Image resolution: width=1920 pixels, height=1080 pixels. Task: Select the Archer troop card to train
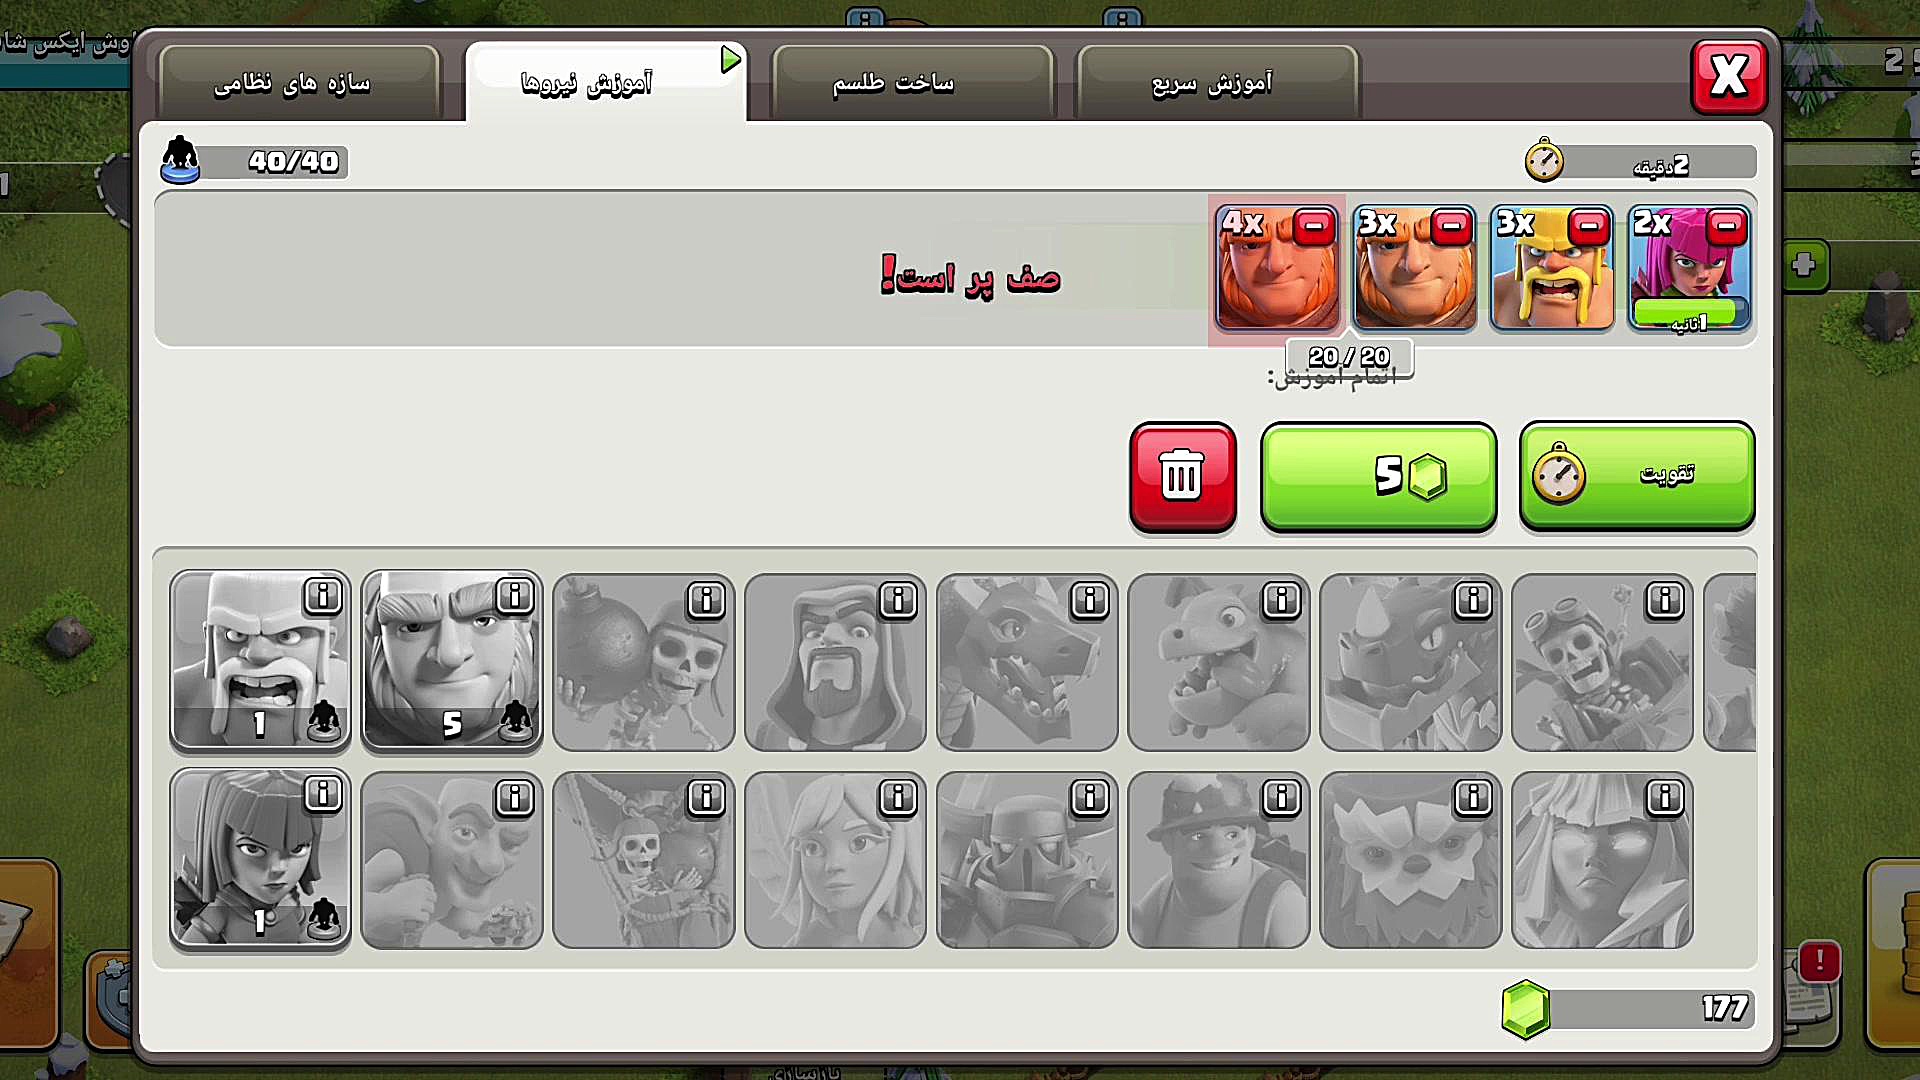[260, 859]
